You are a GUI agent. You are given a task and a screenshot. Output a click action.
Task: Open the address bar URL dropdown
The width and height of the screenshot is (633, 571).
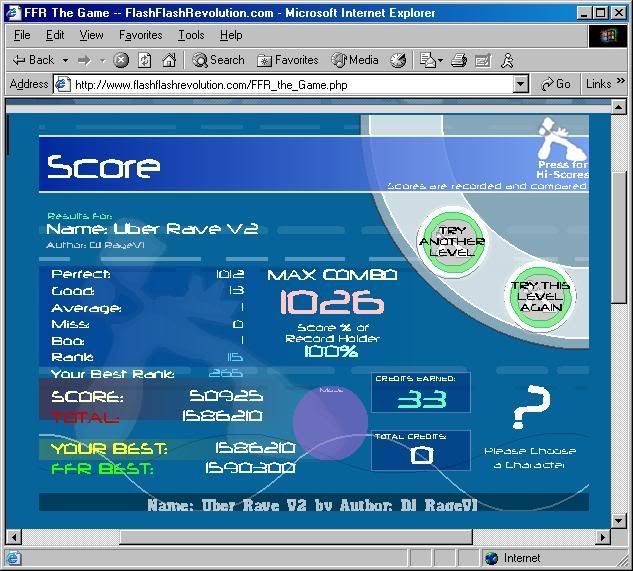click(x=520, y=85)
